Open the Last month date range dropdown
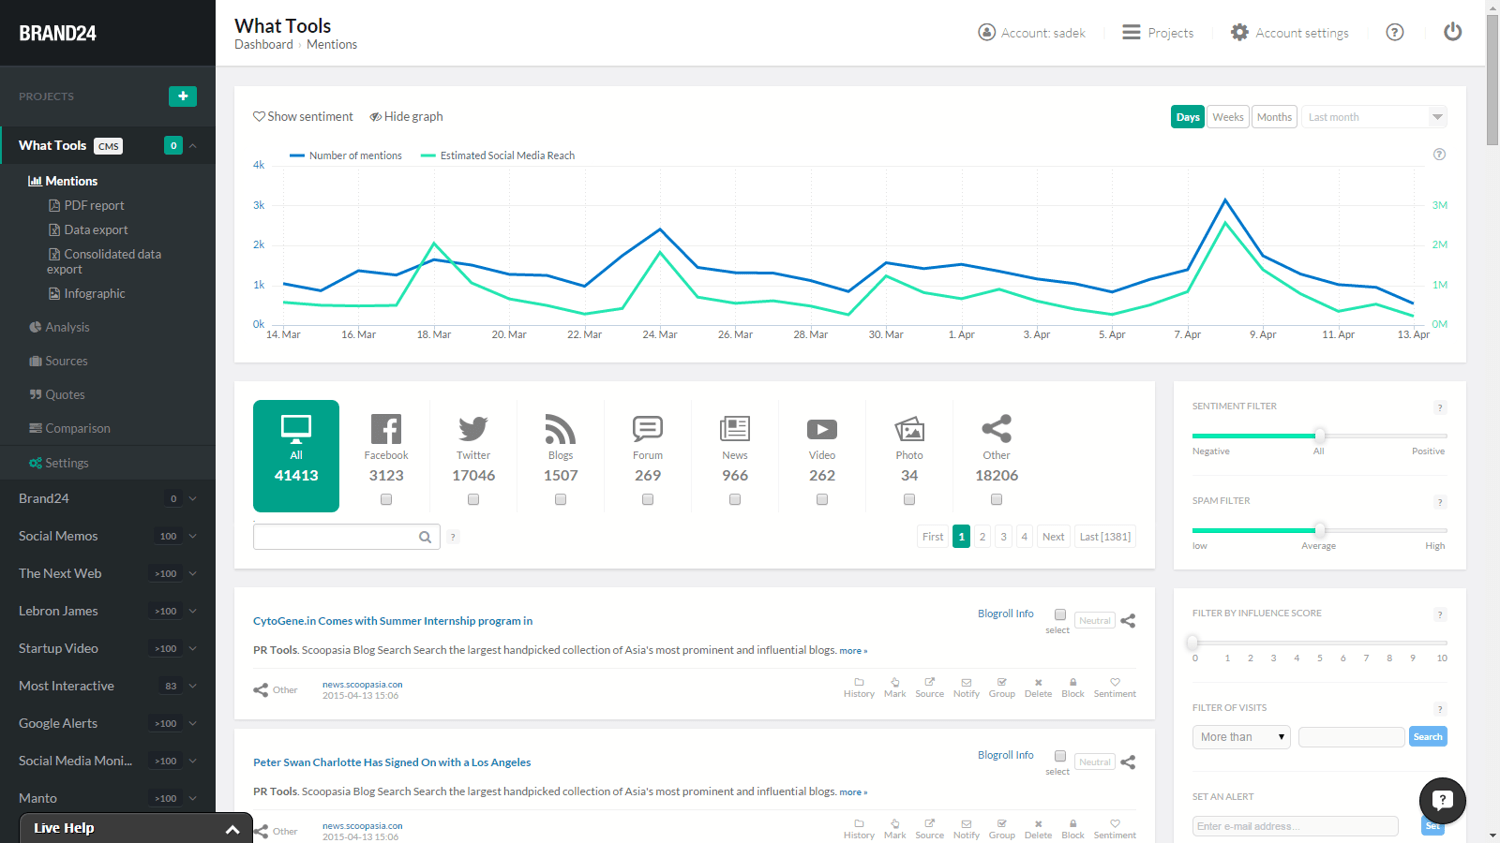 click(x=1374, y=117)
